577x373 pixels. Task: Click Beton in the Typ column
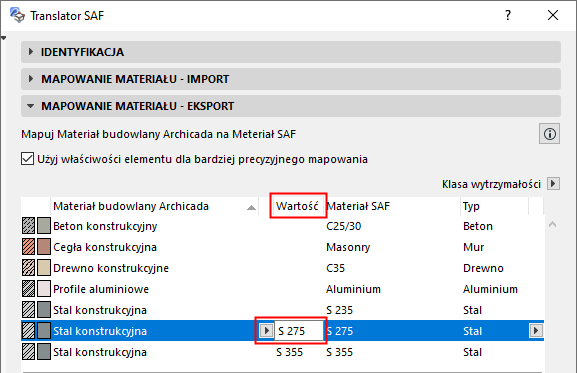(x=478, y=226)
